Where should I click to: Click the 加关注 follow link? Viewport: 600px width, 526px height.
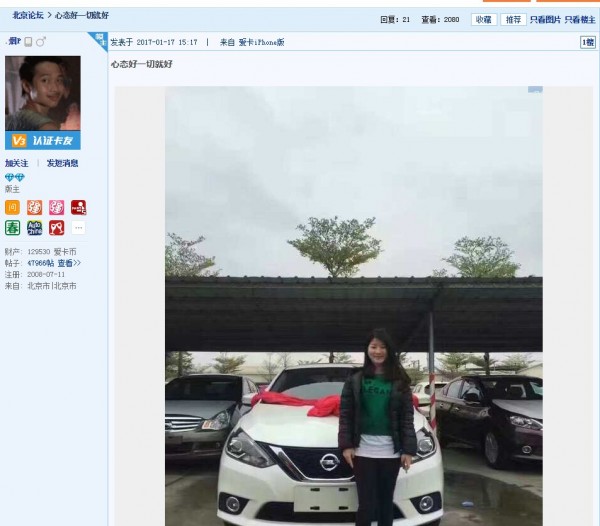16,163
